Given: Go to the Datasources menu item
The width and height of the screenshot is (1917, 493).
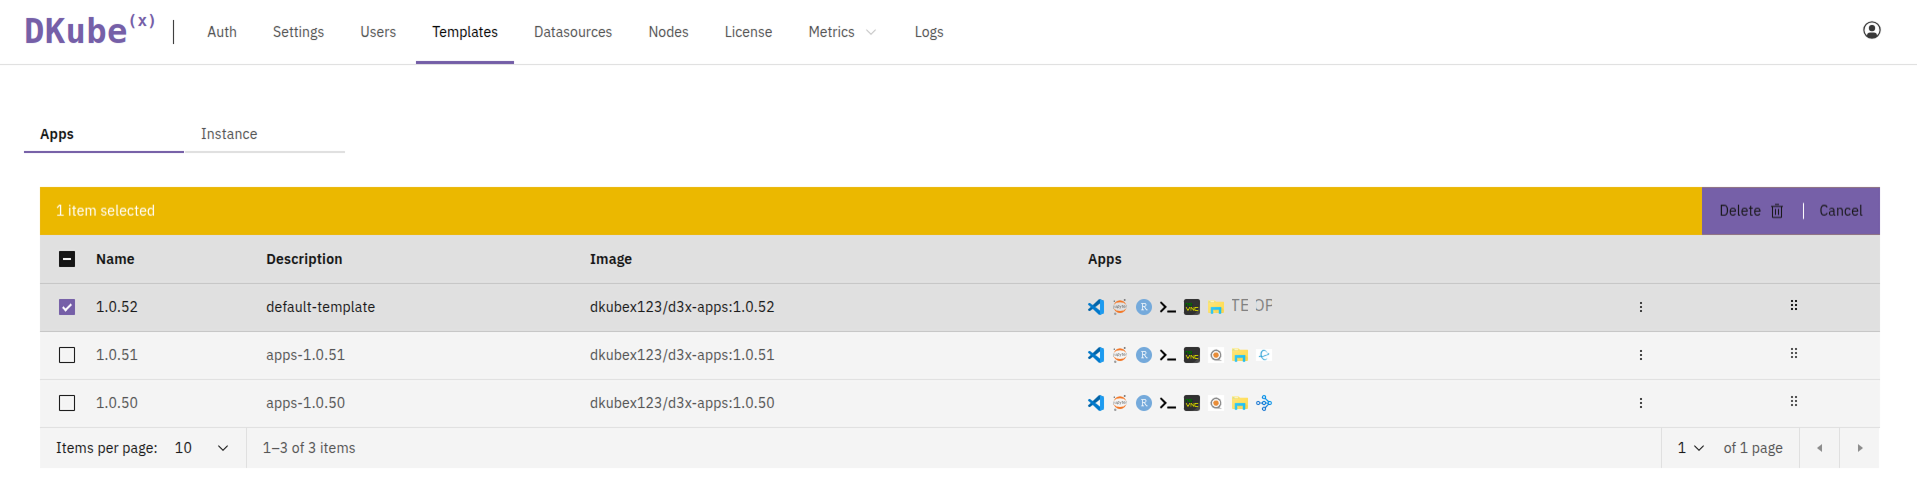Looking at the screenshot, I should [572, 32].
